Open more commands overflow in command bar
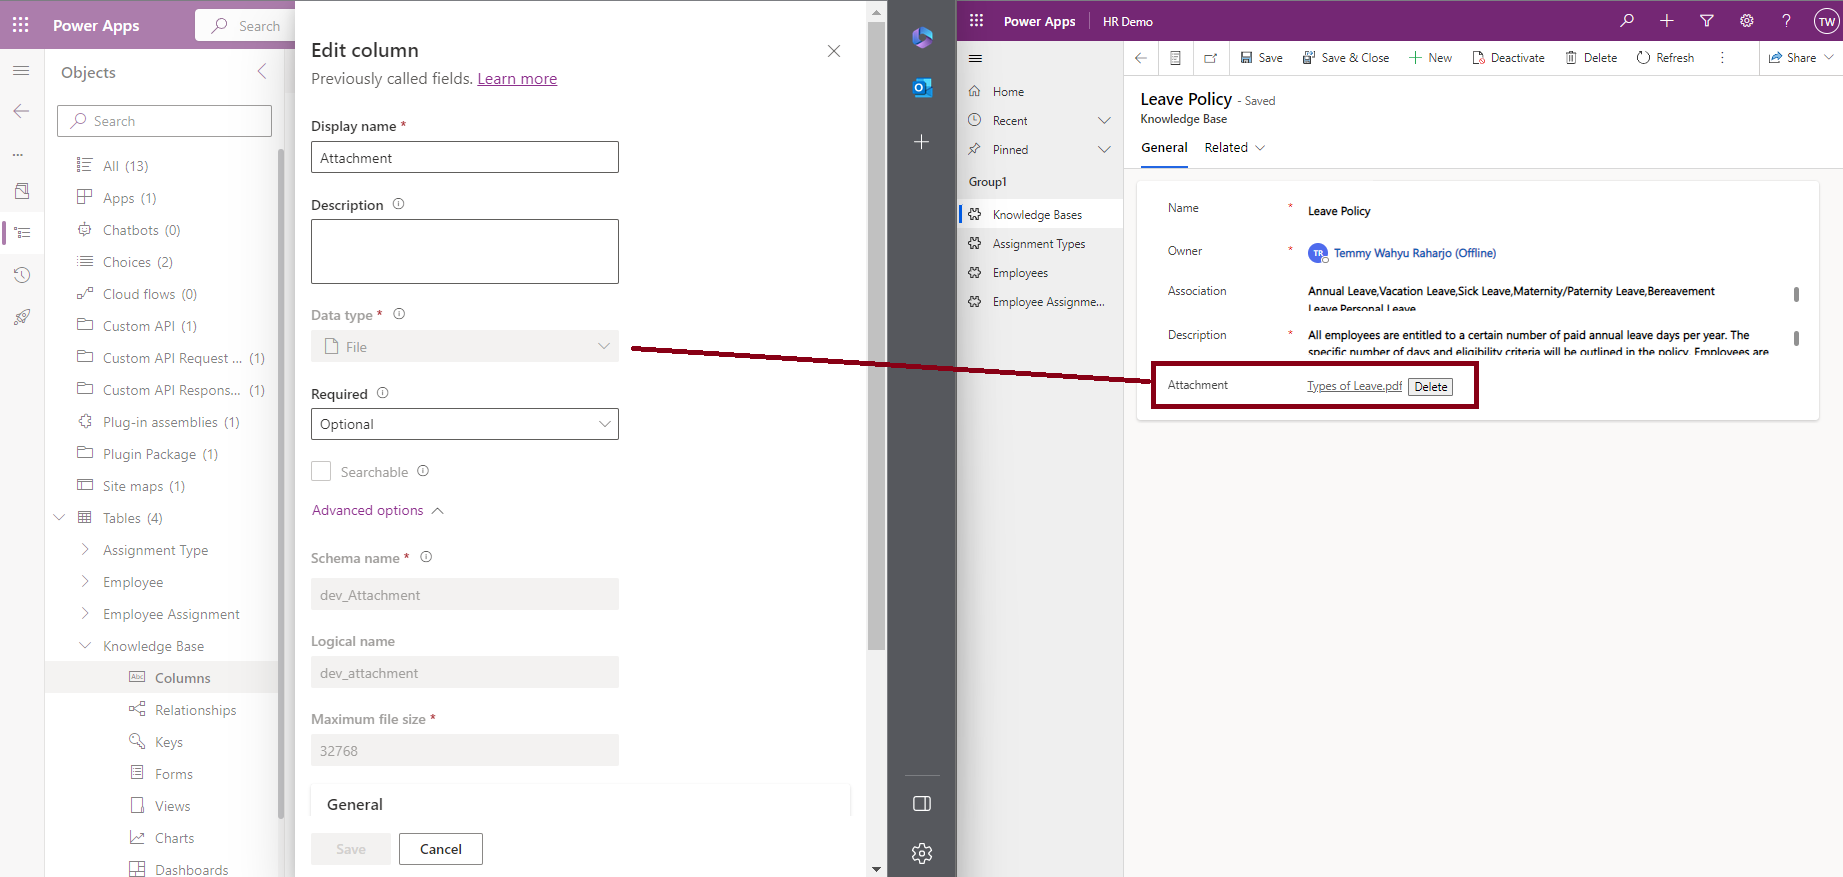Viewport: 1843px width, 877px height. 1722,58
